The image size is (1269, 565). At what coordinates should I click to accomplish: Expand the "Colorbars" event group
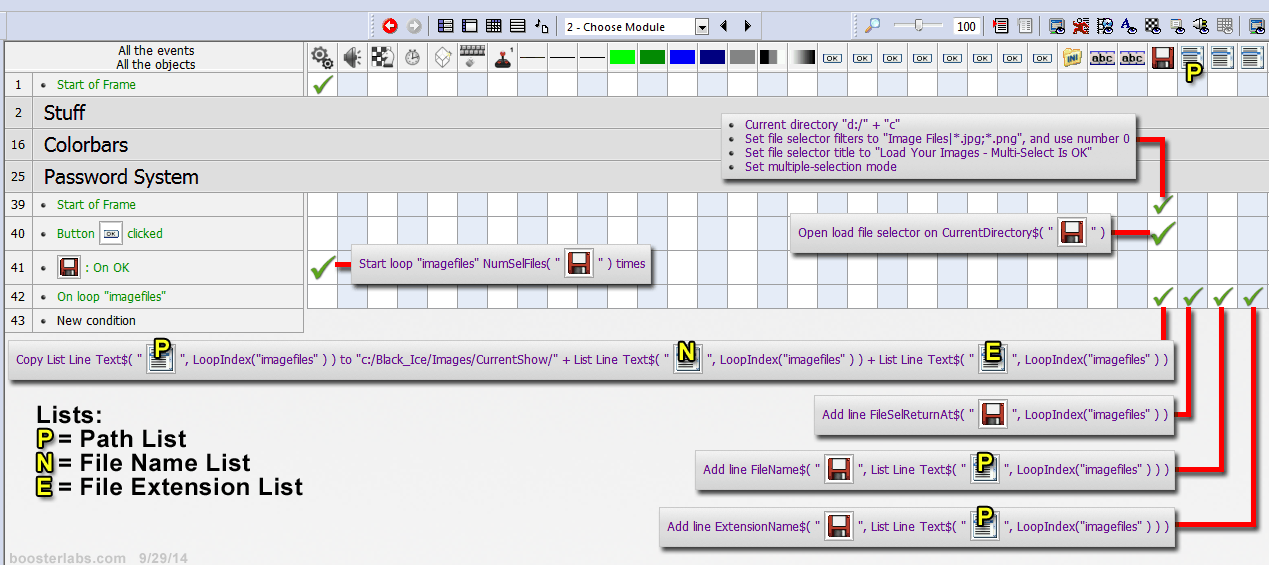click(x=86, y=145)
